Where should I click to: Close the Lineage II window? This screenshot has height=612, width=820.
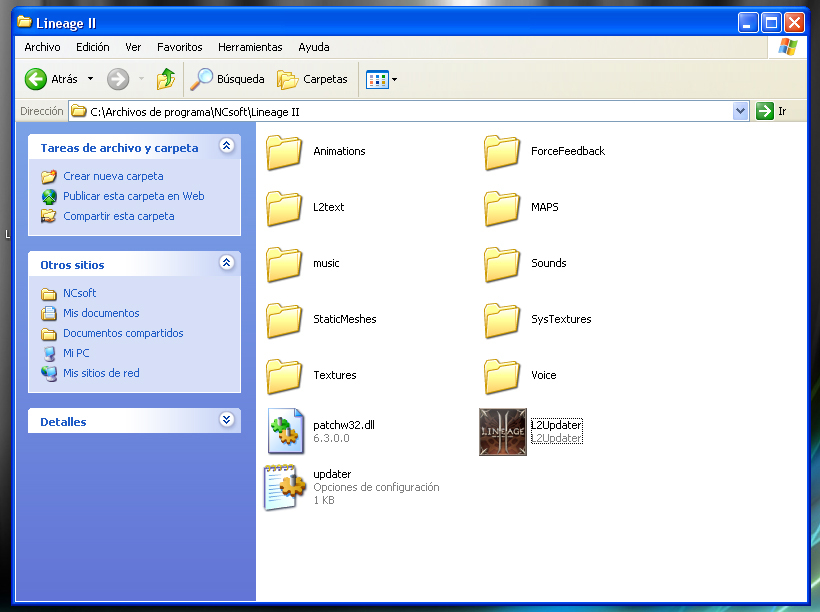[x=794, y=23]
